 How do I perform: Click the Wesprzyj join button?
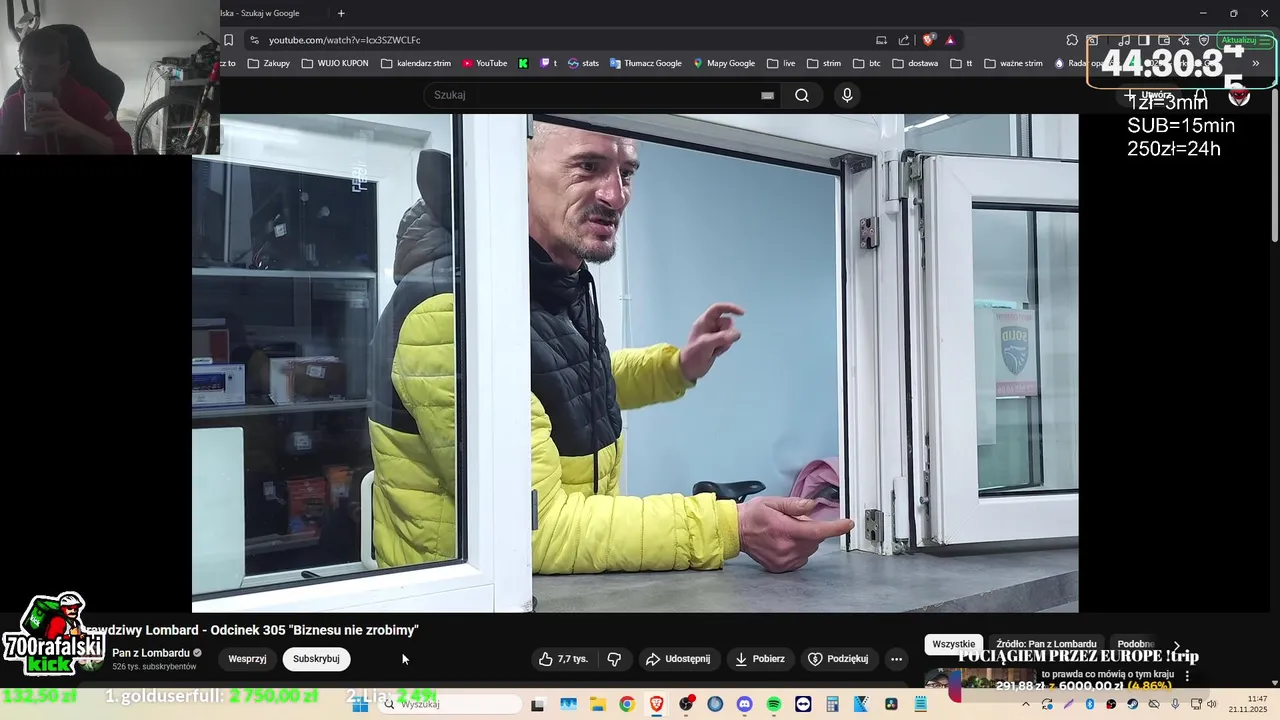tap(247, 659)
